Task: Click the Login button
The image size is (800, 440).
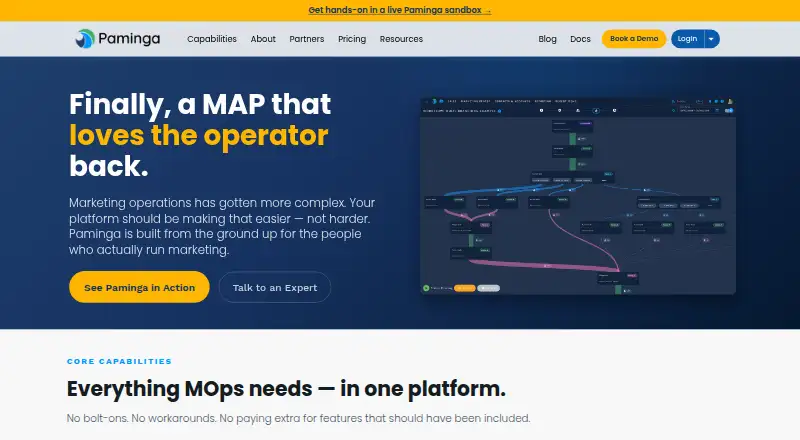Action: click(x=687, y=39)
